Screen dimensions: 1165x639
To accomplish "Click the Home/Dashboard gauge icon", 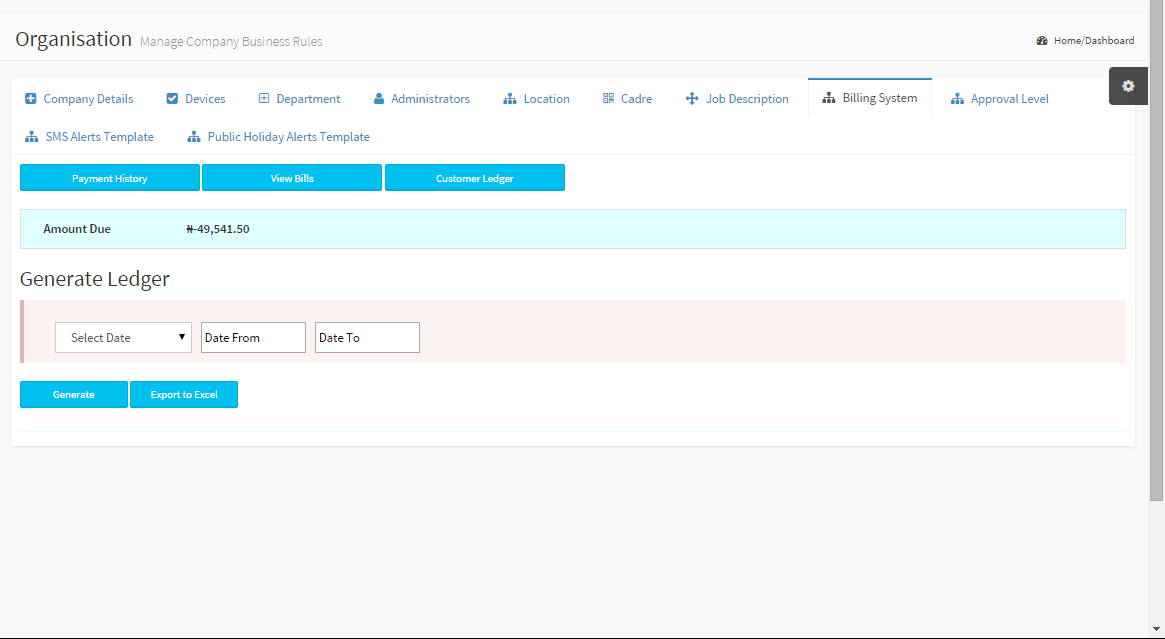I will (x=1042, y=41).
